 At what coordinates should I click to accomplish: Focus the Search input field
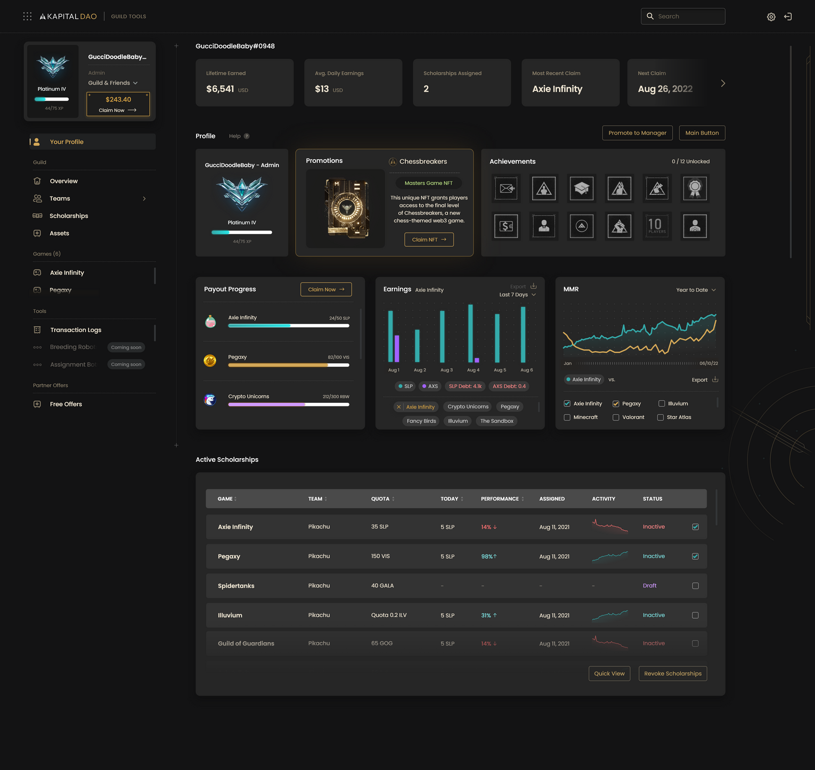(683, 17)
